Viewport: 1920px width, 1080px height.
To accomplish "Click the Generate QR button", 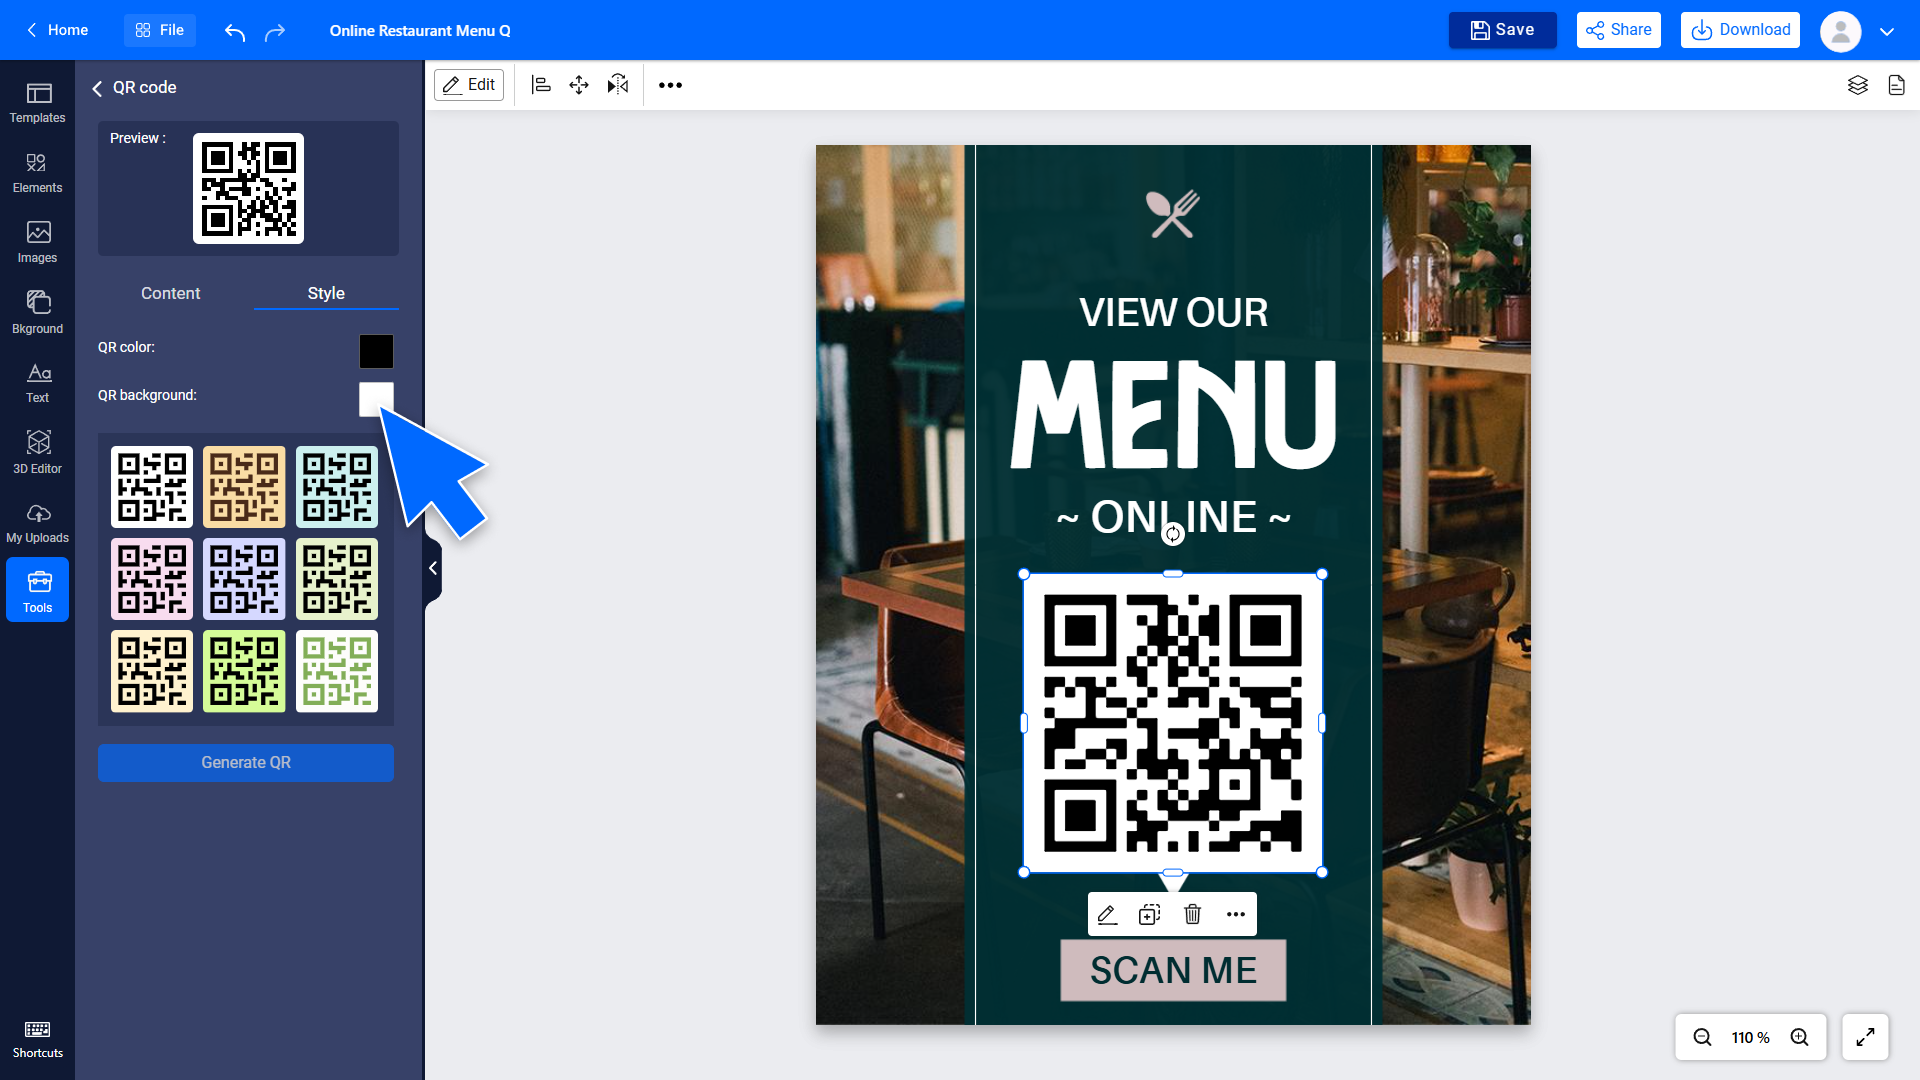I will (x=246, y=762).
